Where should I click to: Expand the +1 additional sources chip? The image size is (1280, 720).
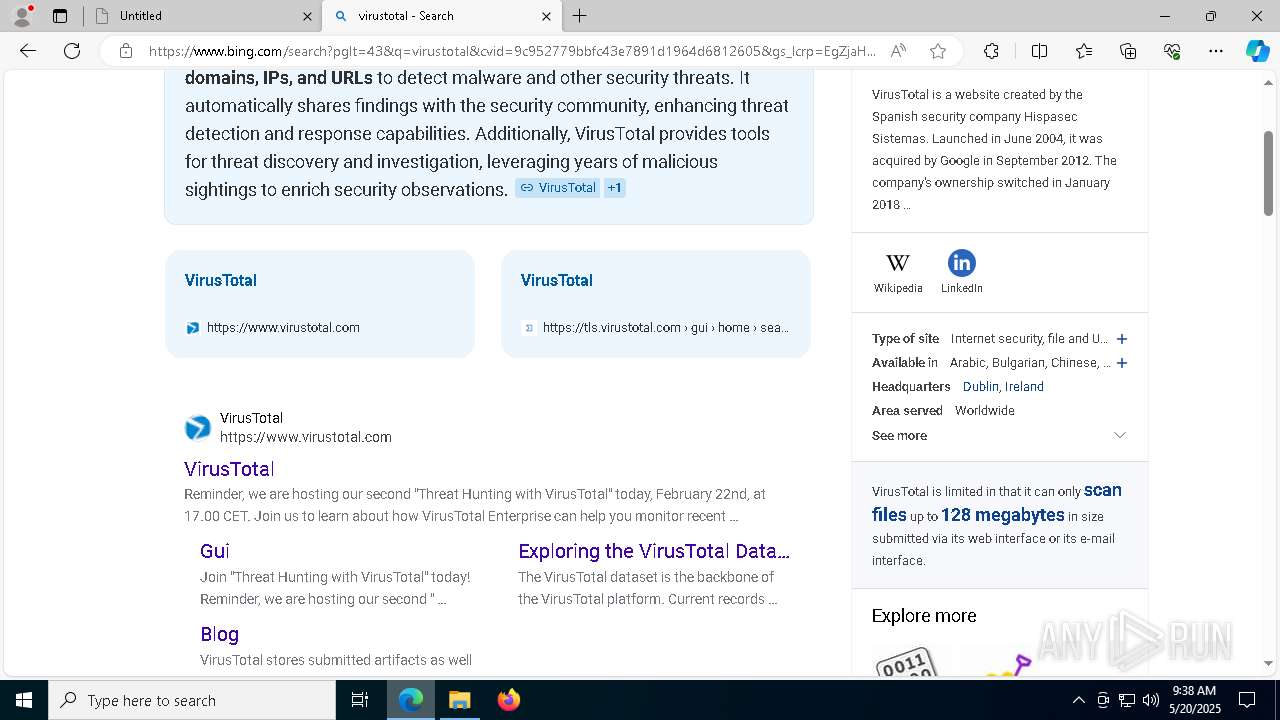615,188
